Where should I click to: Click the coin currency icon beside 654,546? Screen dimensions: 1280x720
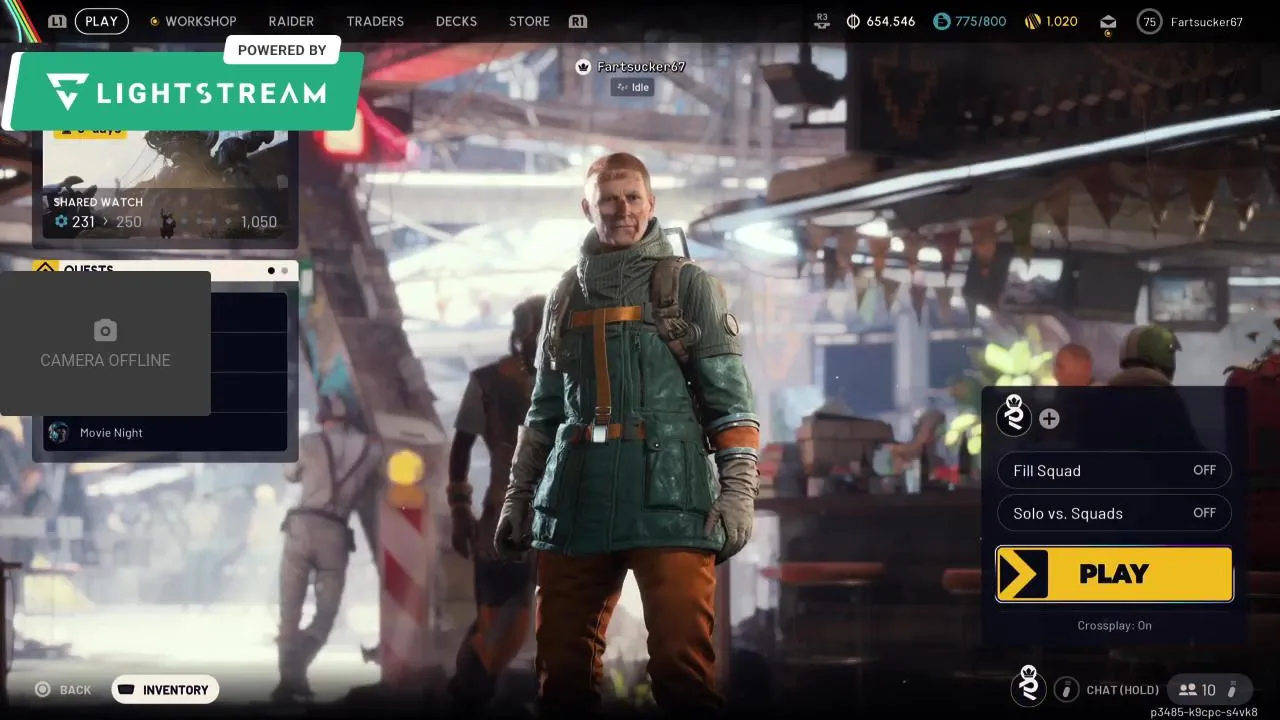click(x=853, y=21)
